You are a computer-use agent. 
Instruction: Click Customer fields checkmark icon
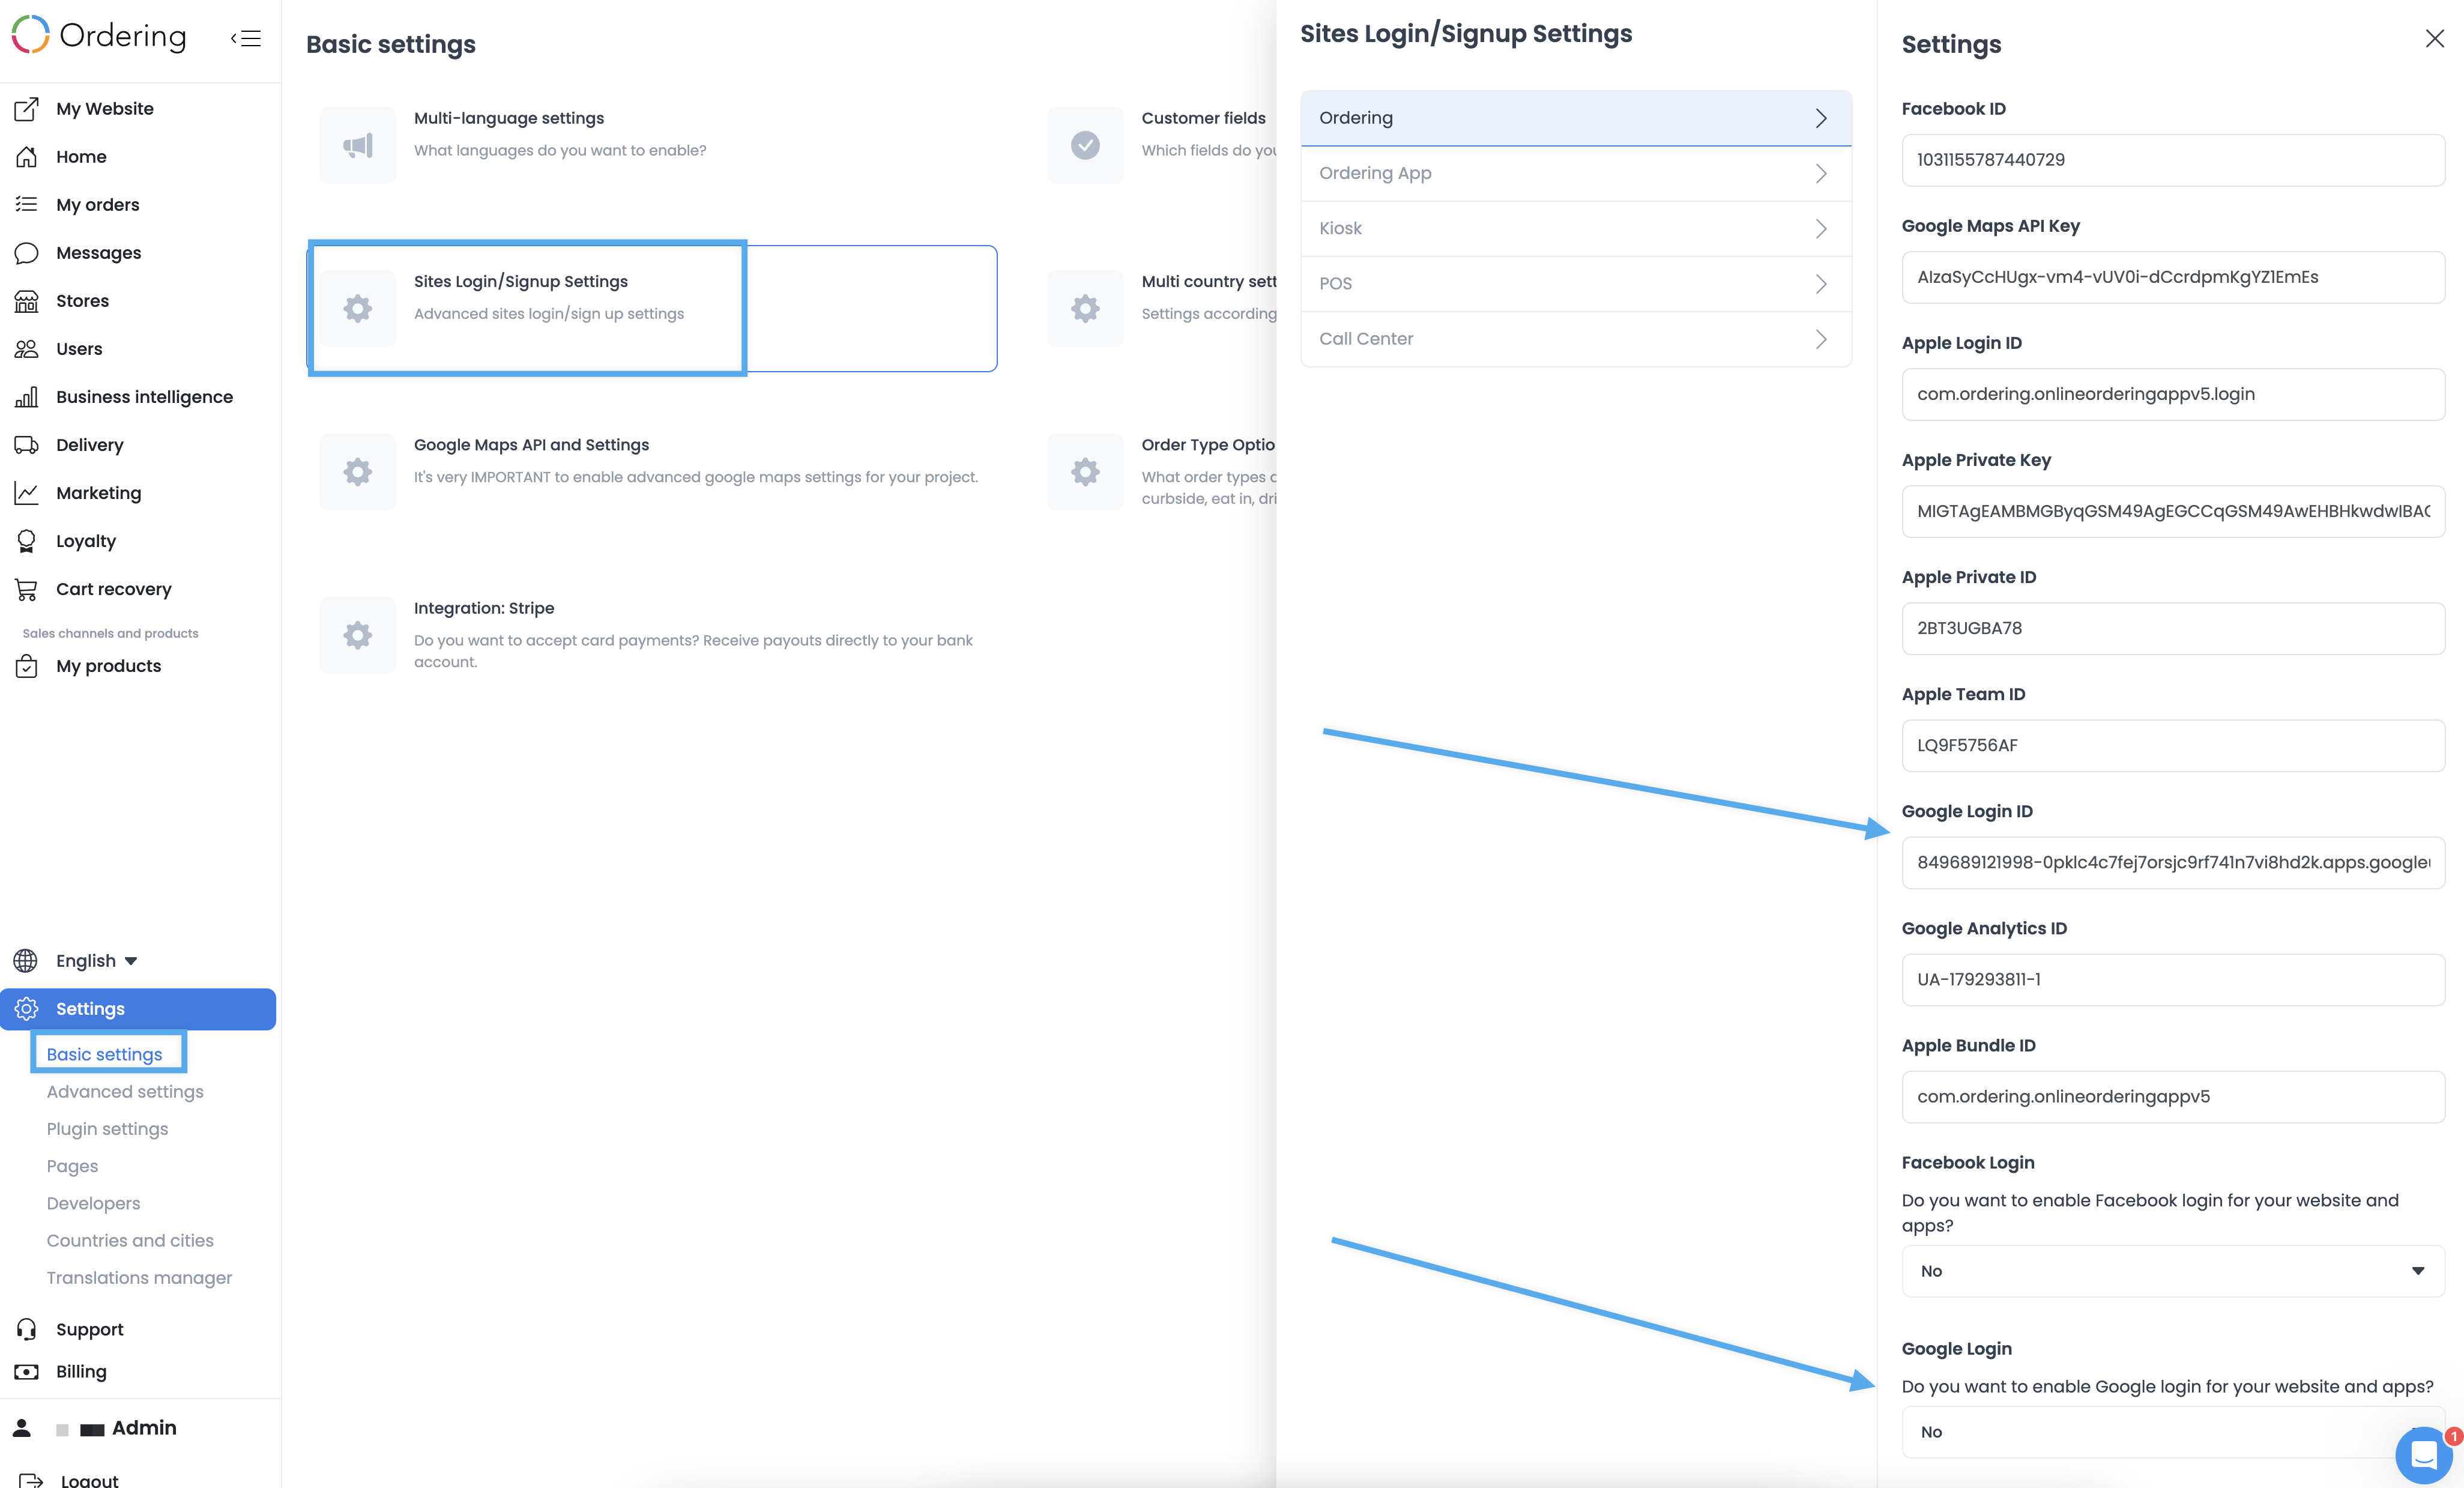pos(1085,145)
